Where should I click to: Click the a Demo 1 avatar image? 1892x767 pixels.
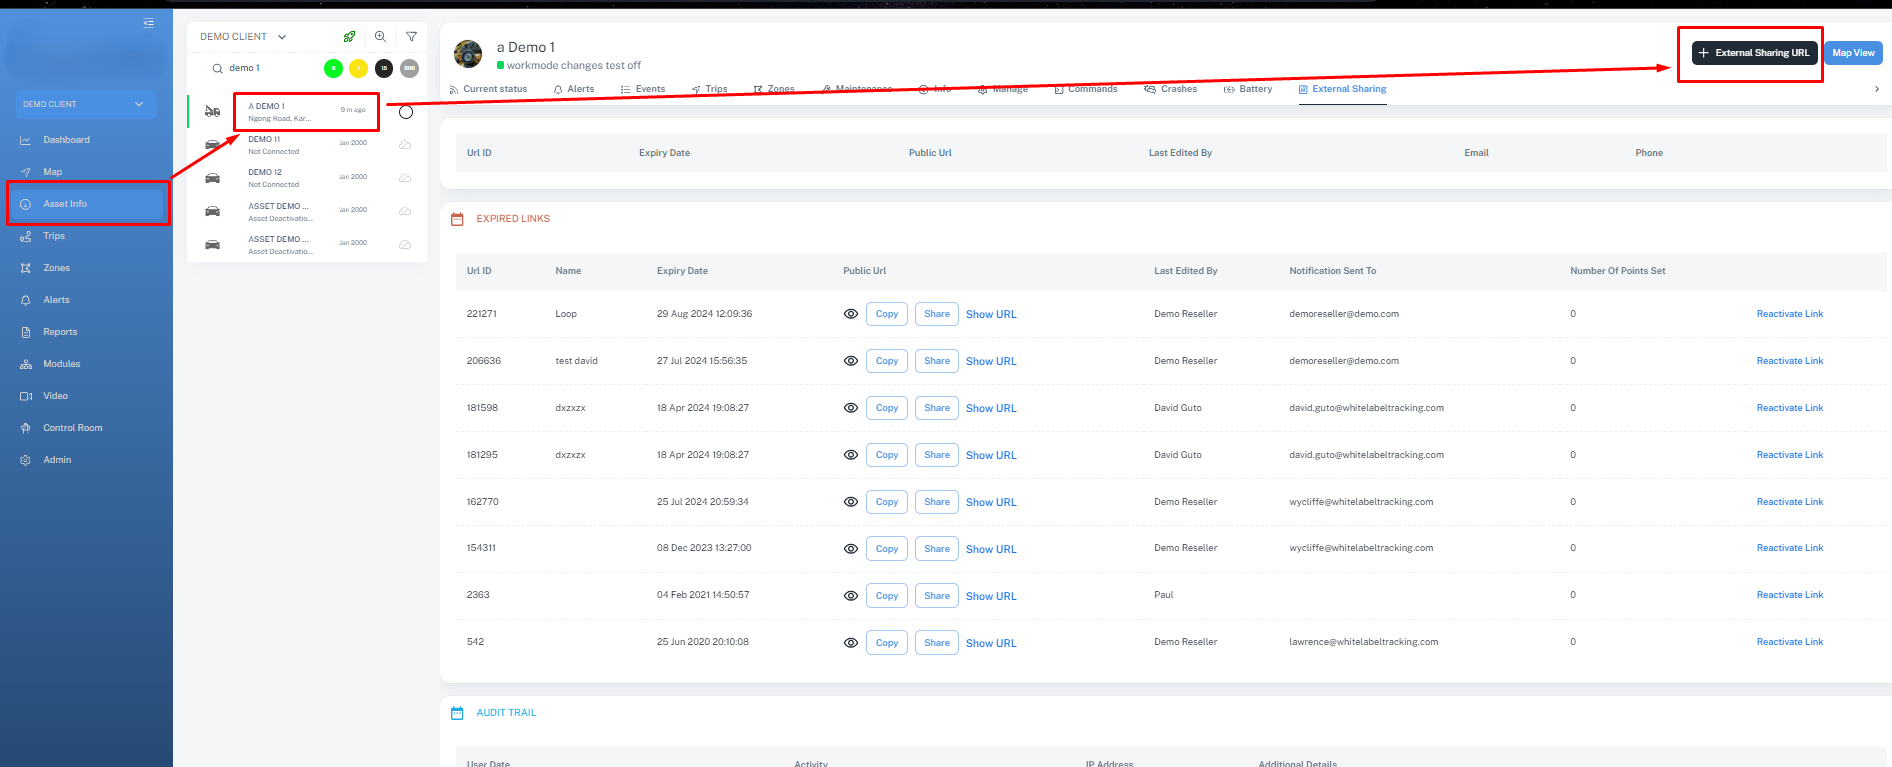[x=468, y=54]
